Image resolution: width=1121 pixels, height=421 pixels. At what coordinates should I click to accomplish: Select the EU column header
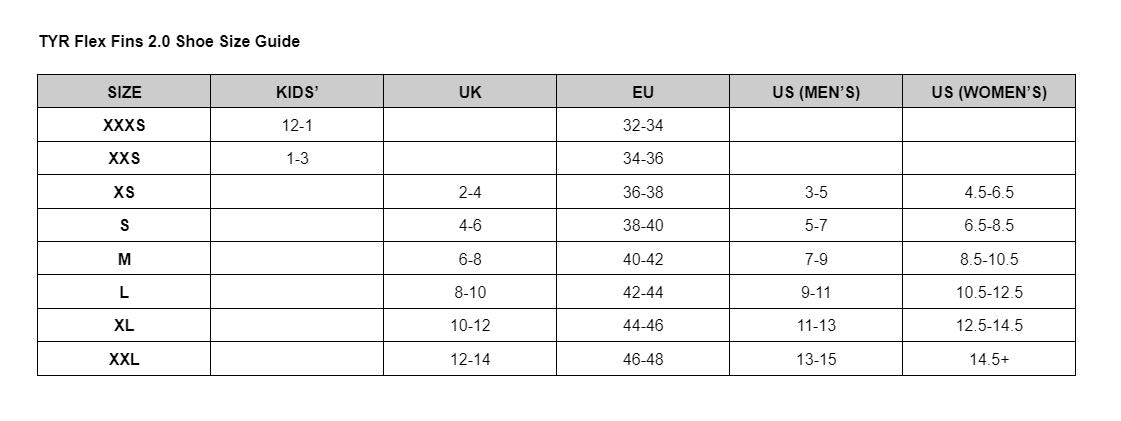(x=643, y=91)
